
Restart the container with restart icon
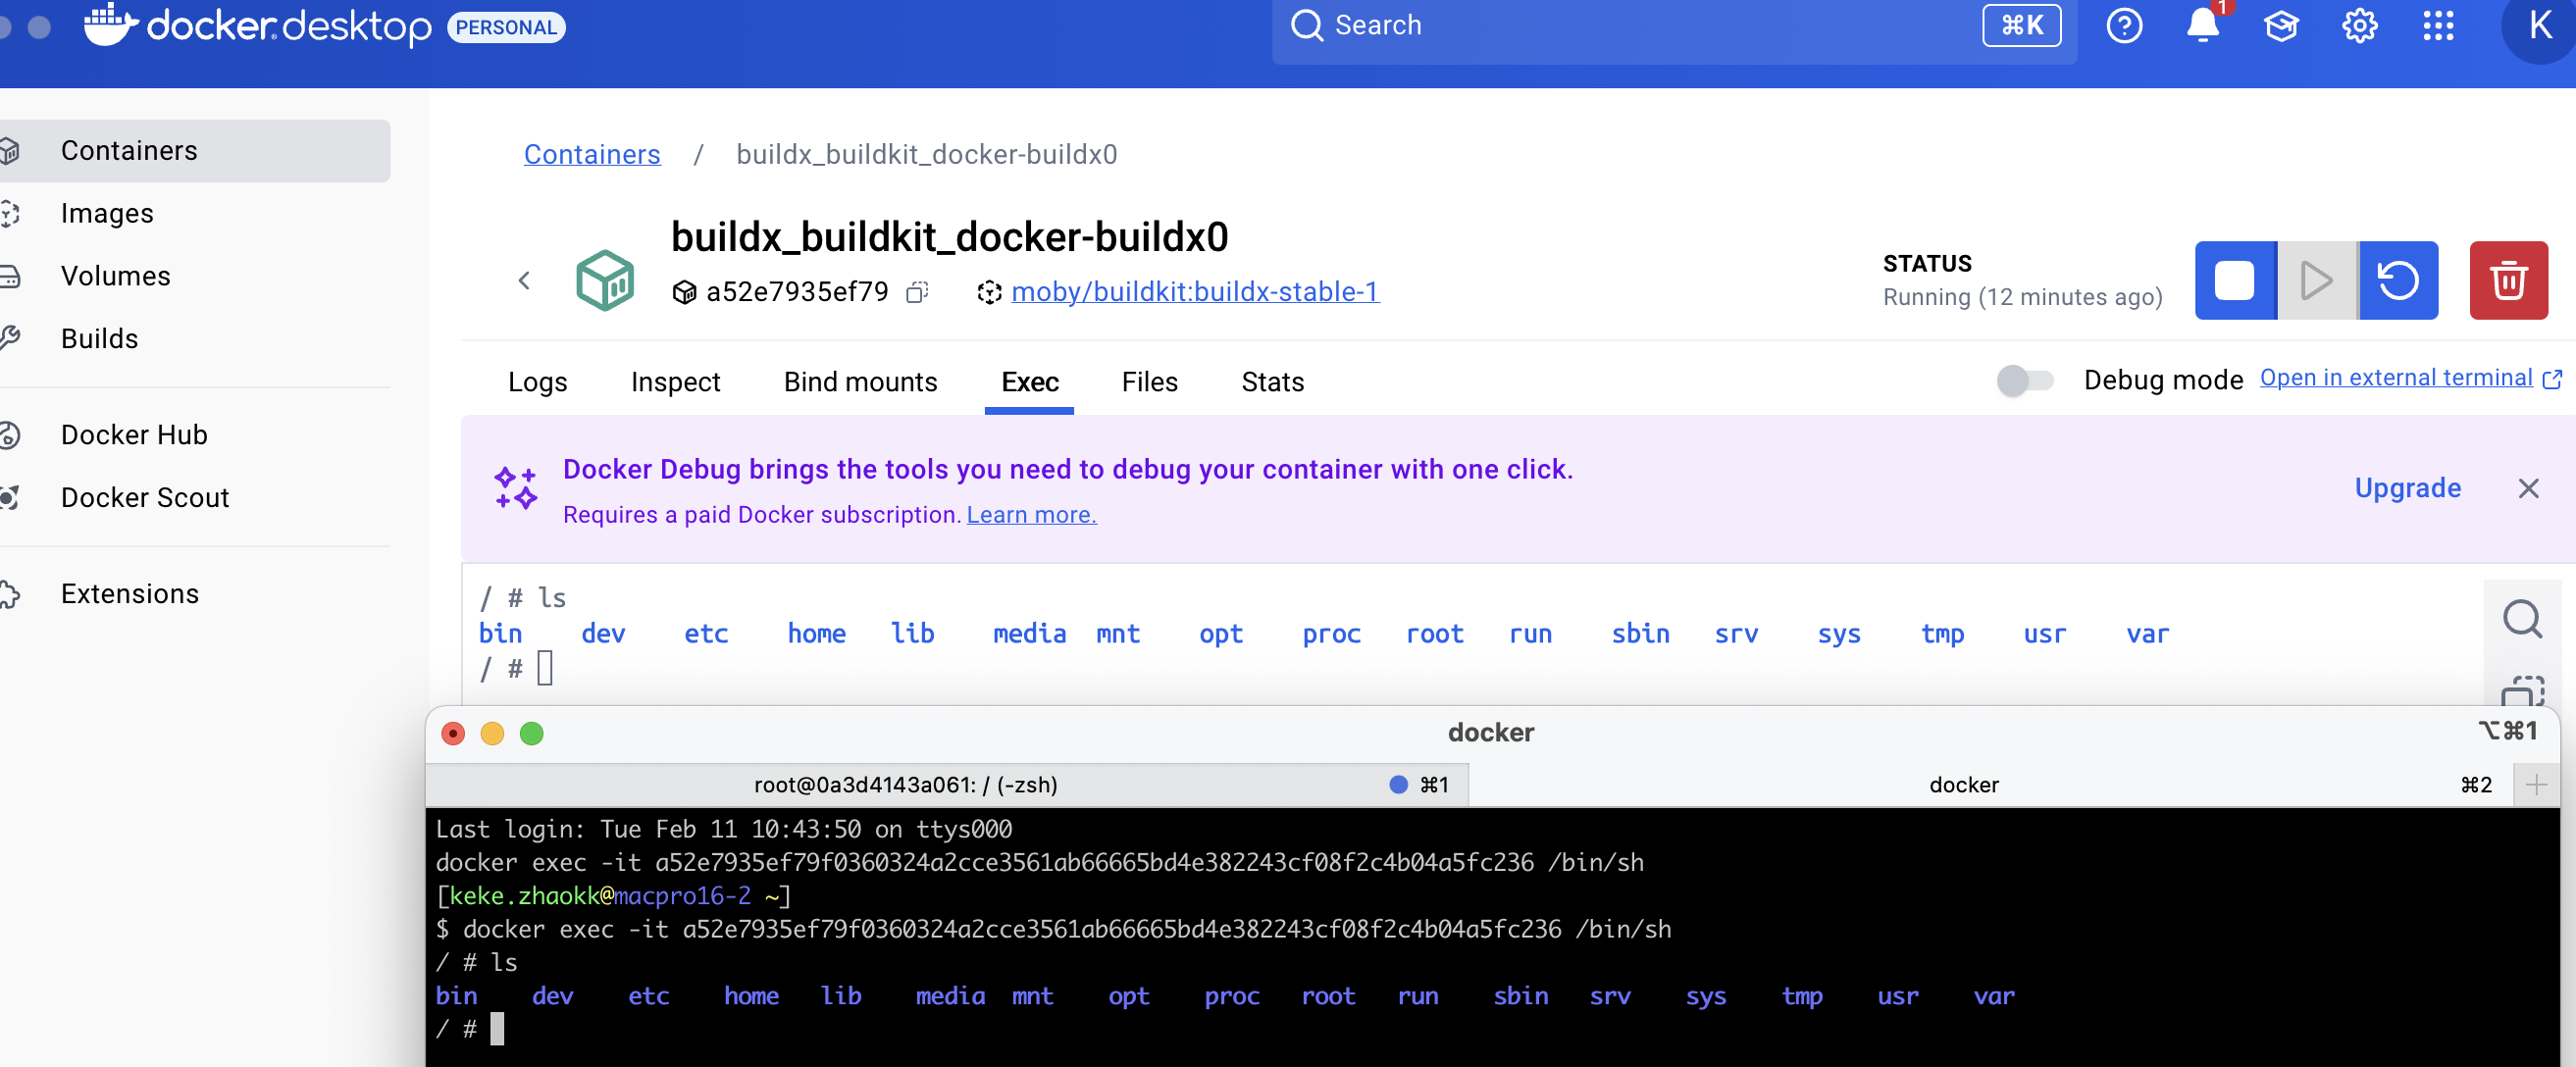(2397, 280)
